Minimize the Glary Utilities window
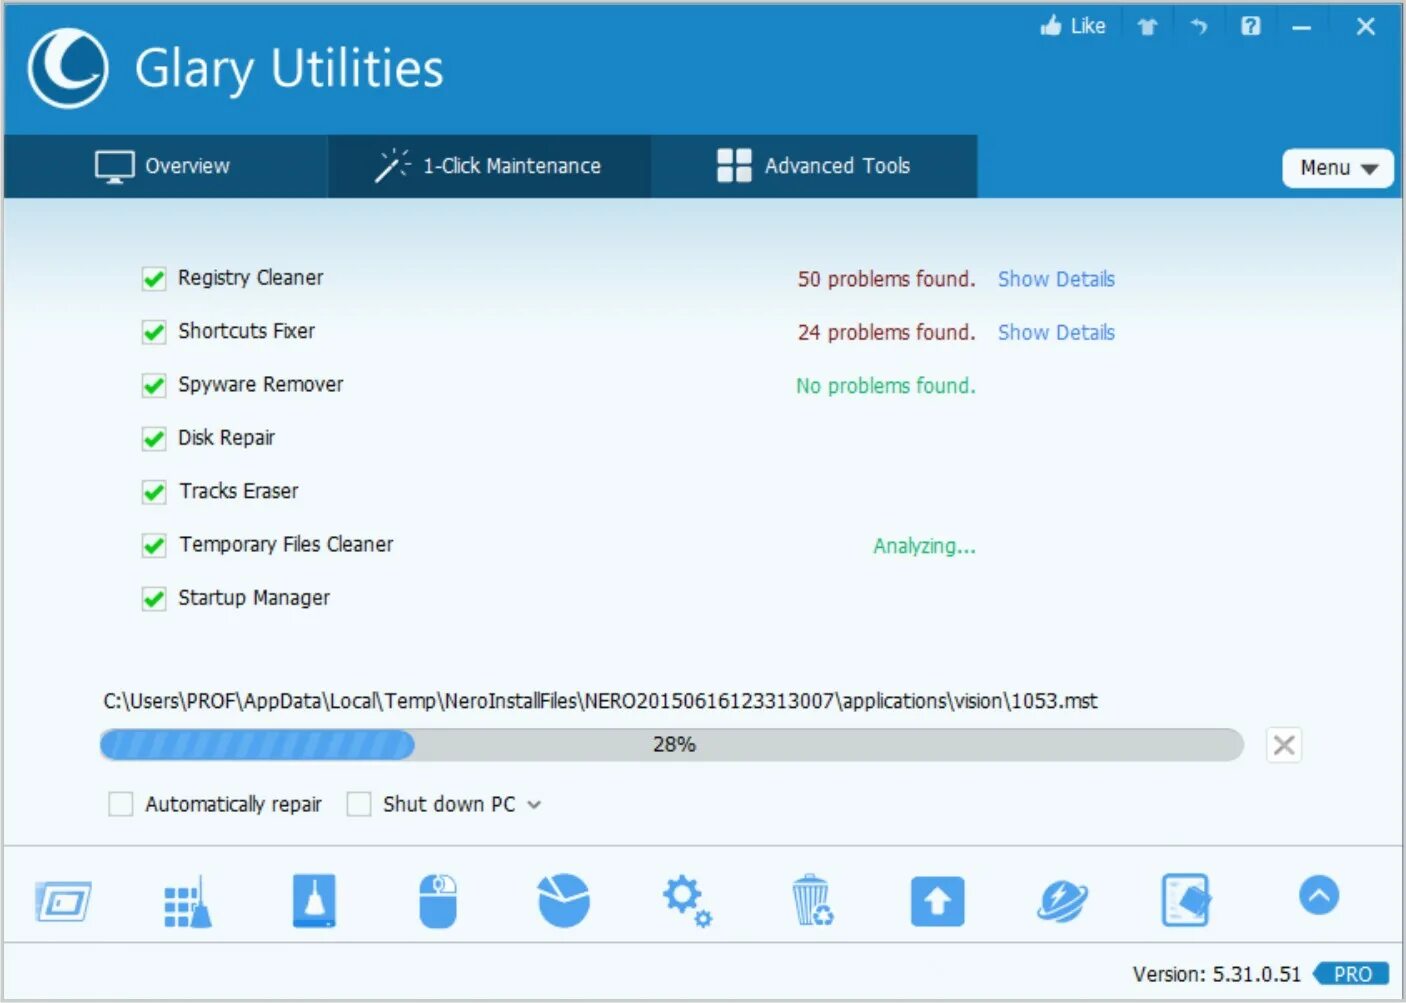Screen dimensions: 1406x1003 1301,28
